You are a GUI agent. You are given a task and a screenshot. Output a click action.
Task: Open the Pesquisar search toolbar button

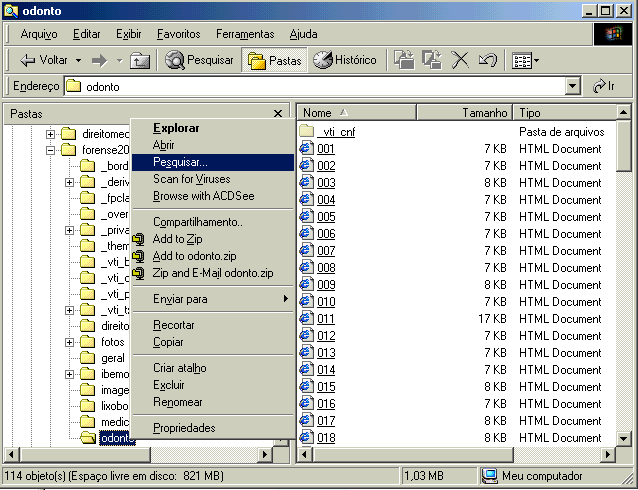coord(200,60)
